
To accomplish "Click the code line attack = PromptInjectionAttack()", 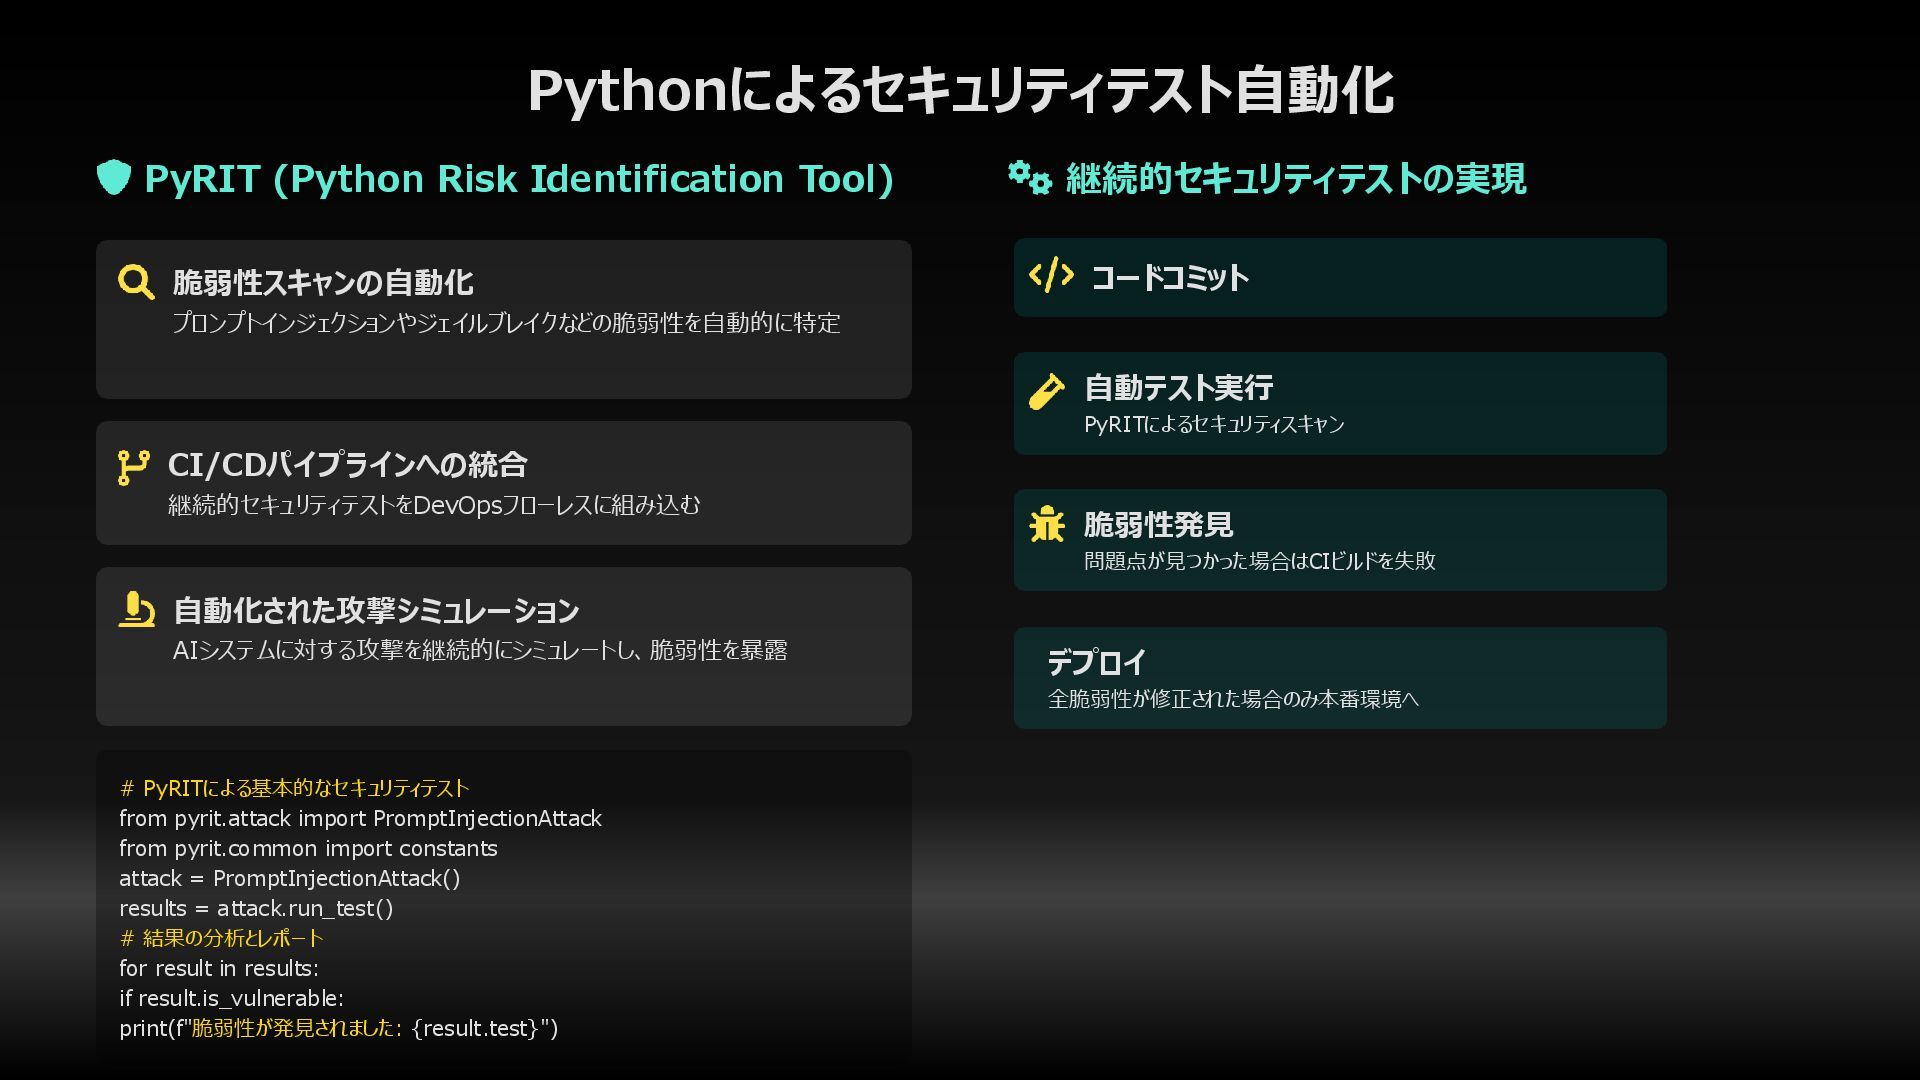I will [289, 878].
